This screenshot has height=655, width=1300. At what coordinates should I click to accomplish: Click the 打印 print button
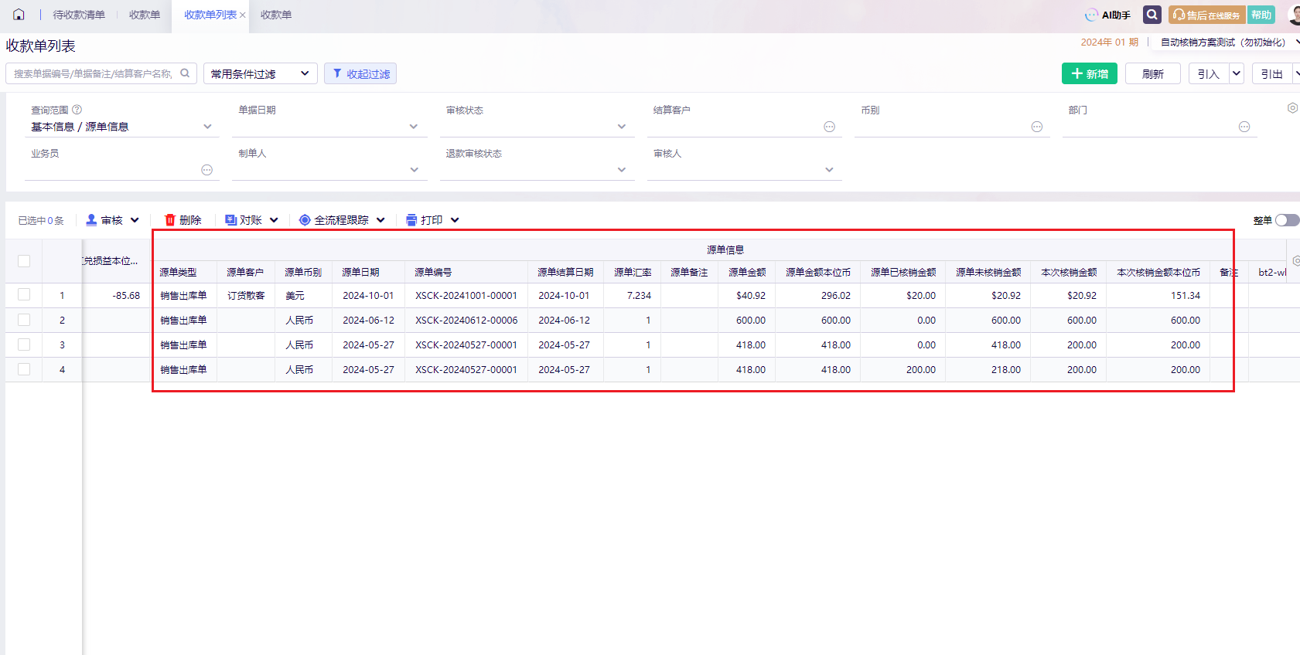pyautogui.click(x=424, y=220)
